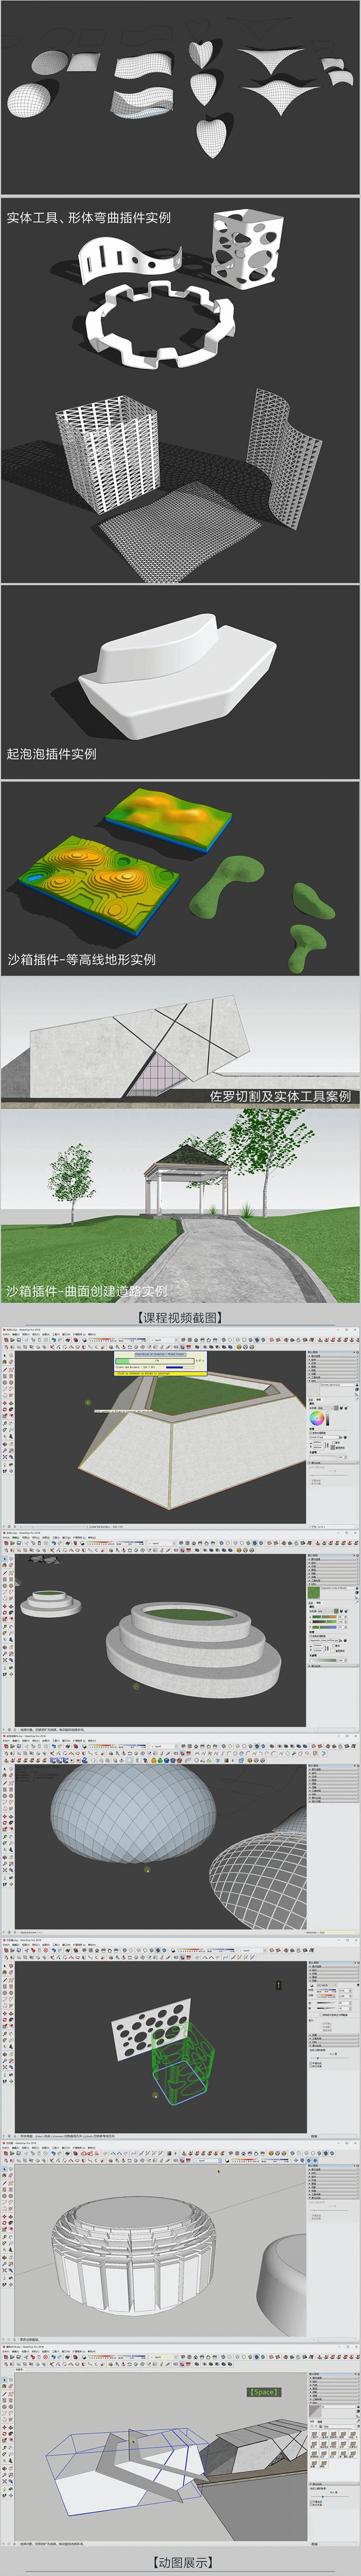Click the heading 【课程视频截图】
Image resolution: width=361 pixels, height=2576 pixels.
point(180,1318)
